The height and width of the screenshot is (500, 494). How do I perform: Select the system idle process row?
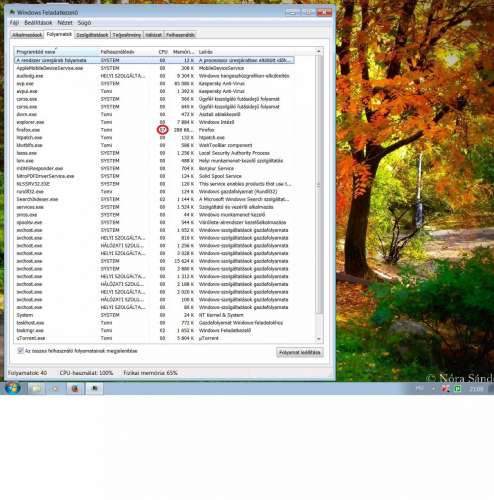pos(154,60)
